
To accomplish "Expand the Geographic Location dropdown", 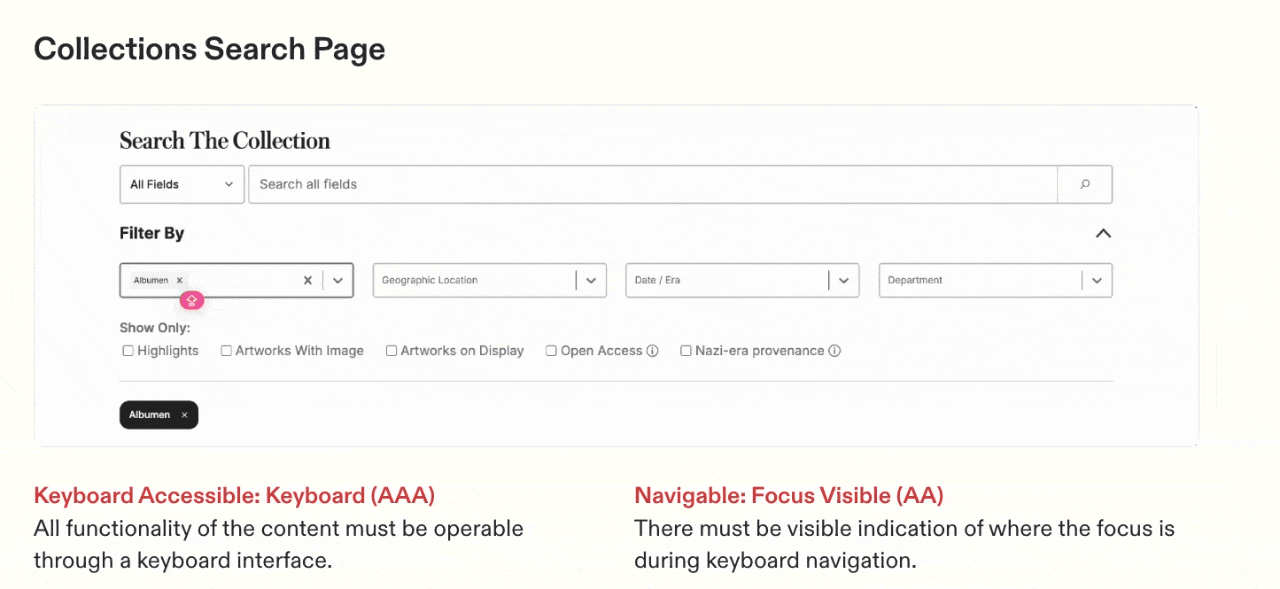I will [591, 281].
